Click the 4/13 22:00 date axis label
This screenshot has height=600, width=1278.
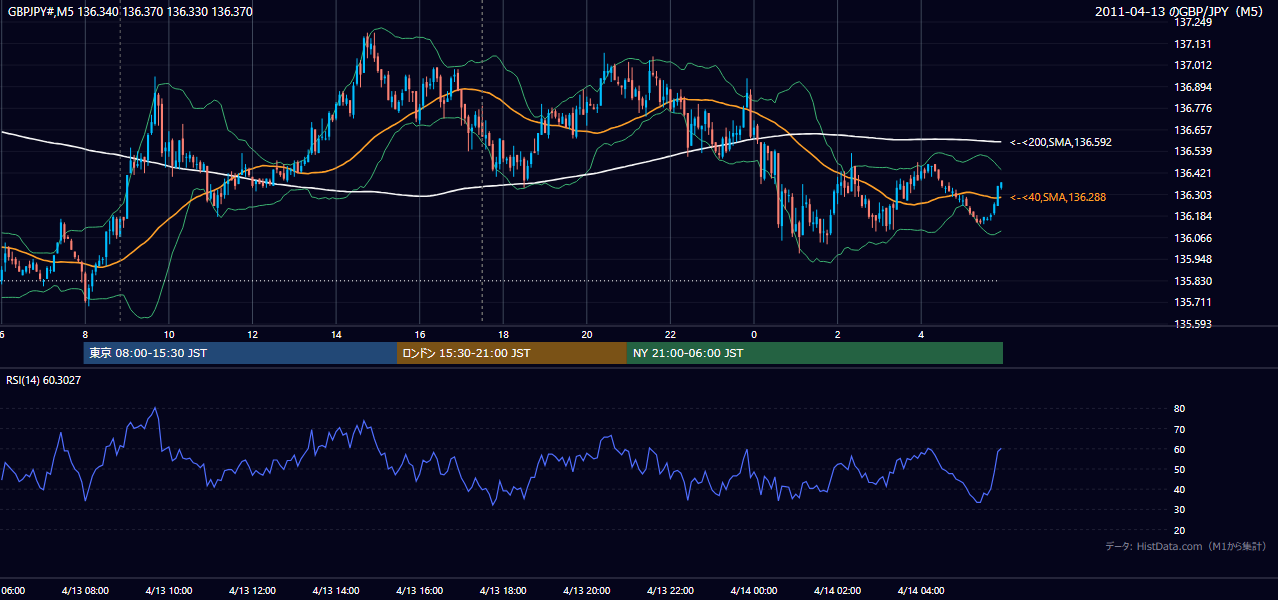click(x=670, y=591)
